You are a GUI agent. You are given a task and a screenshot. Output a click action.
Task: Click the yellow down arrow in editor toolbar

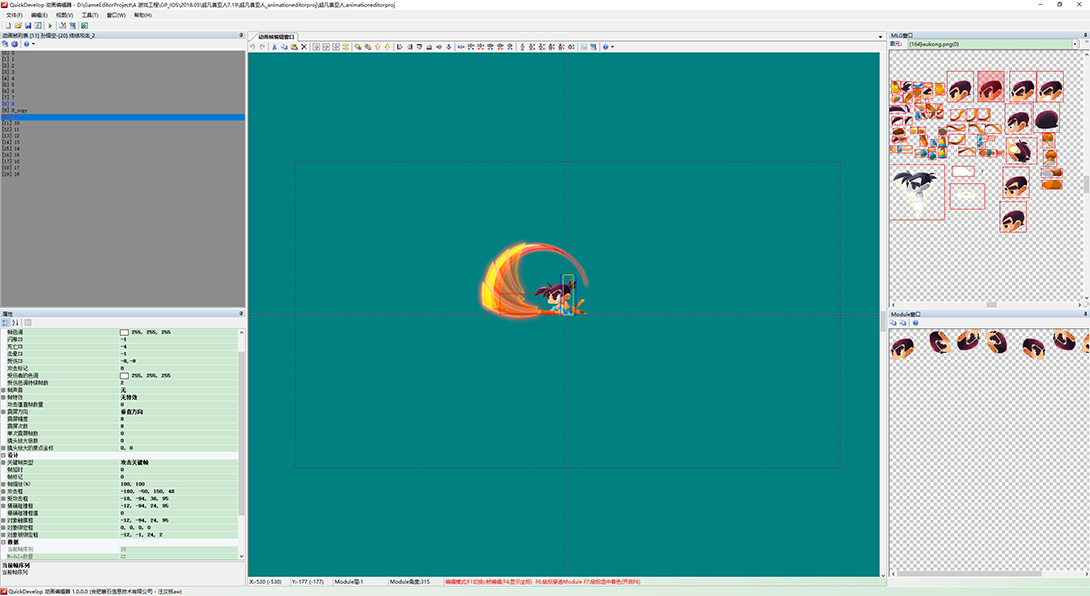click(387, 47)
